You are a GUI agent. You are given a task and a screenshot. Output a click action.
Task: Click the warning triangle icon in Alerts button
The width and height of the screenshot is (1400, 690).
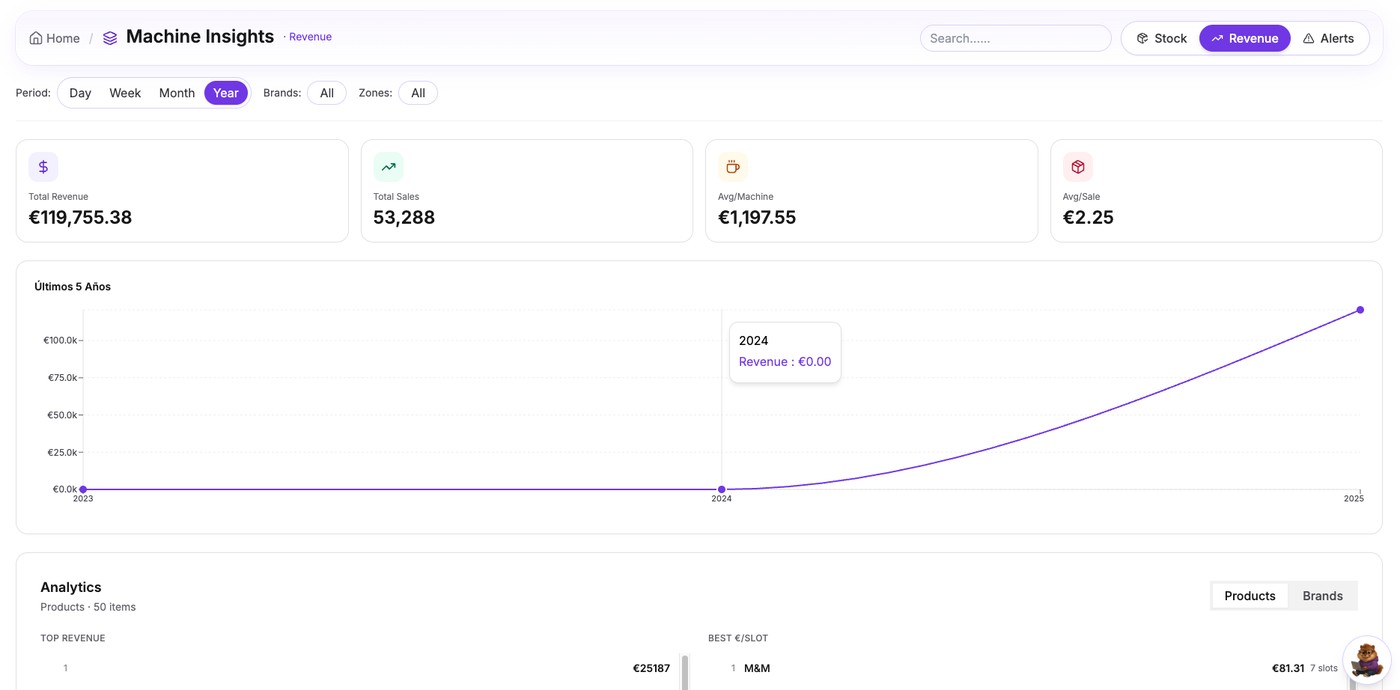1308,37
